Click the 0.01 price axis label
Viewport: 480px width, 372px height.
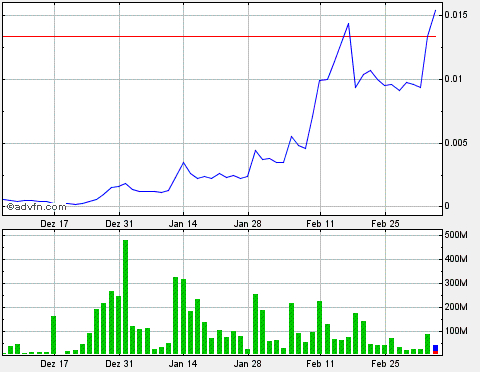click(x=453, y=79)
